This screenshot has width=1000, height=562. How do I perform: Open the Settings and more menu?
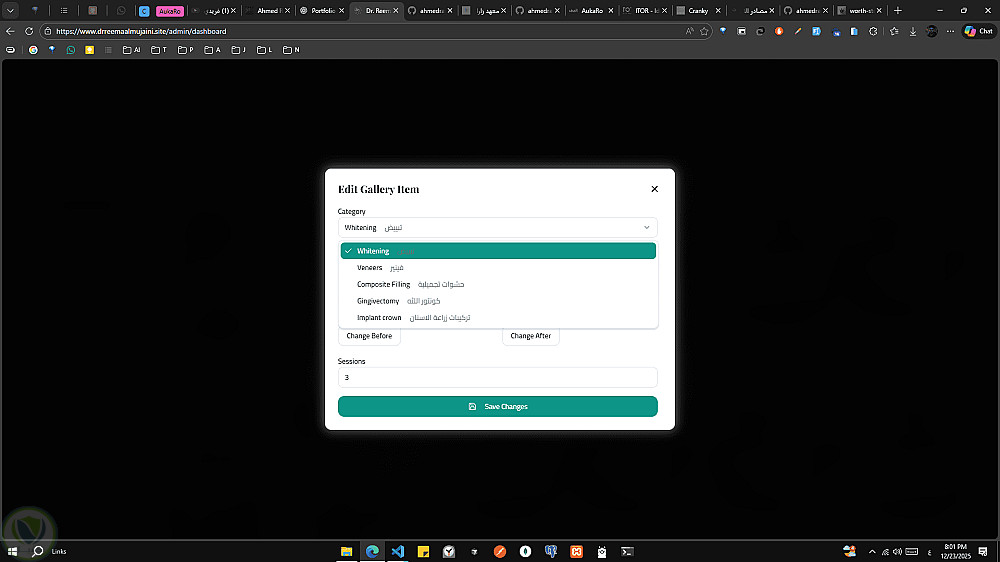tap(950, 31)
